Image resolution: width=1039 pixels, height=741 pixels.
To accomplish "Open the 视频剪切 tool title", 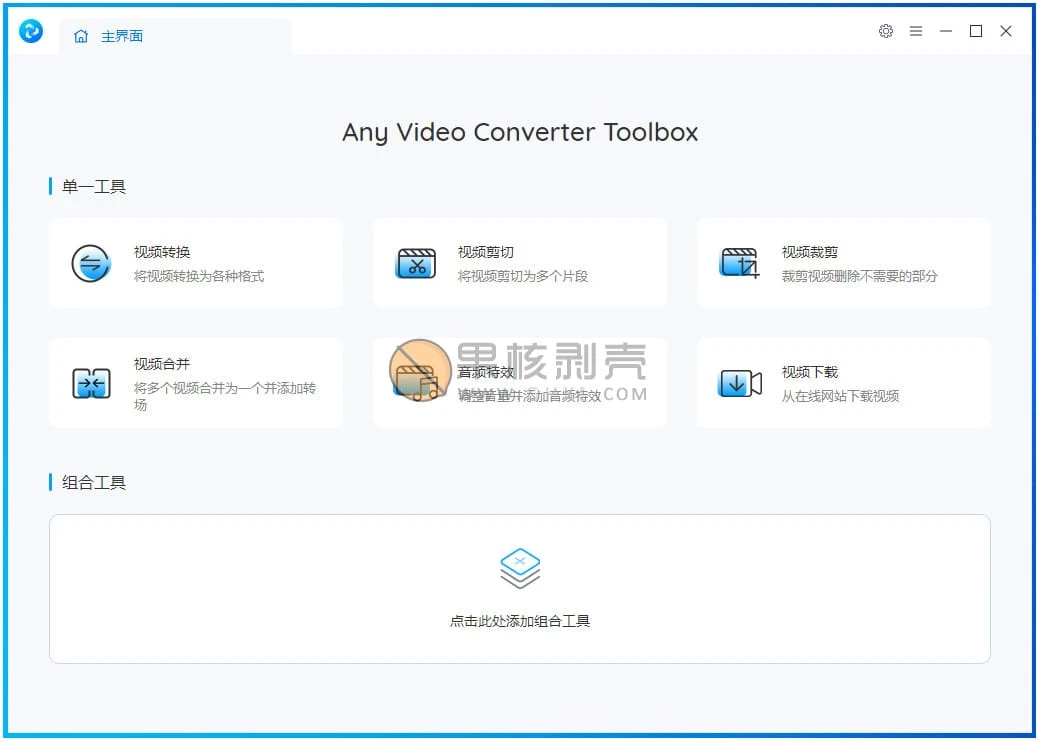I will point(486,252).
